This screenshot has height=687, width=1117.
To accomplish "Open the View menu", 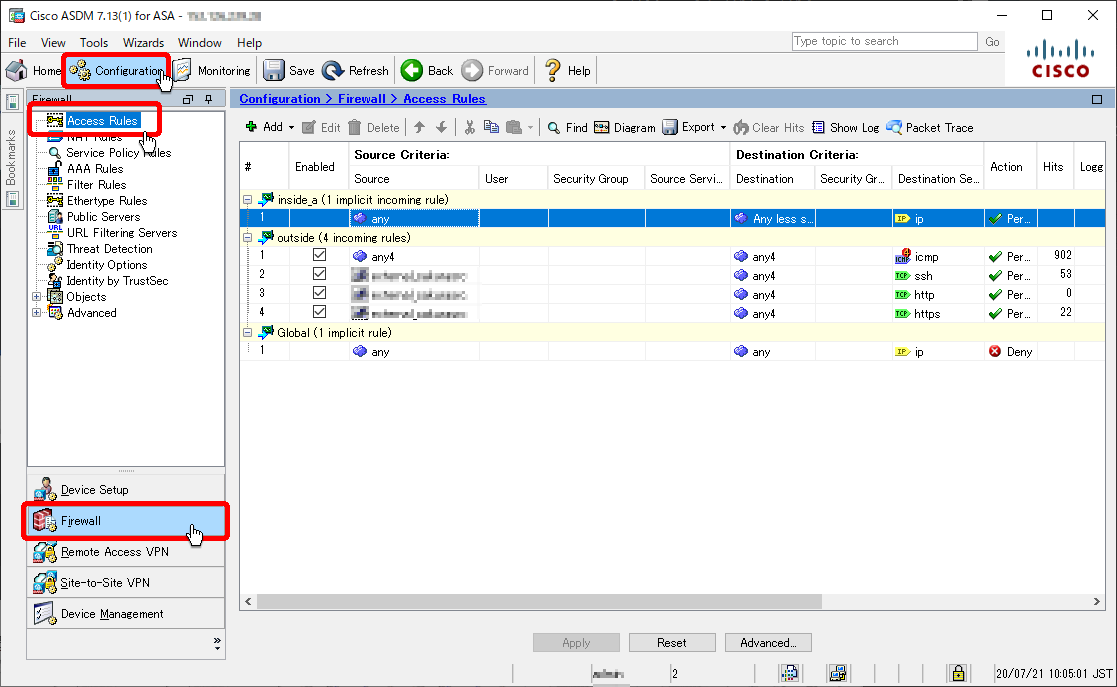I will (x=53, y=43).
